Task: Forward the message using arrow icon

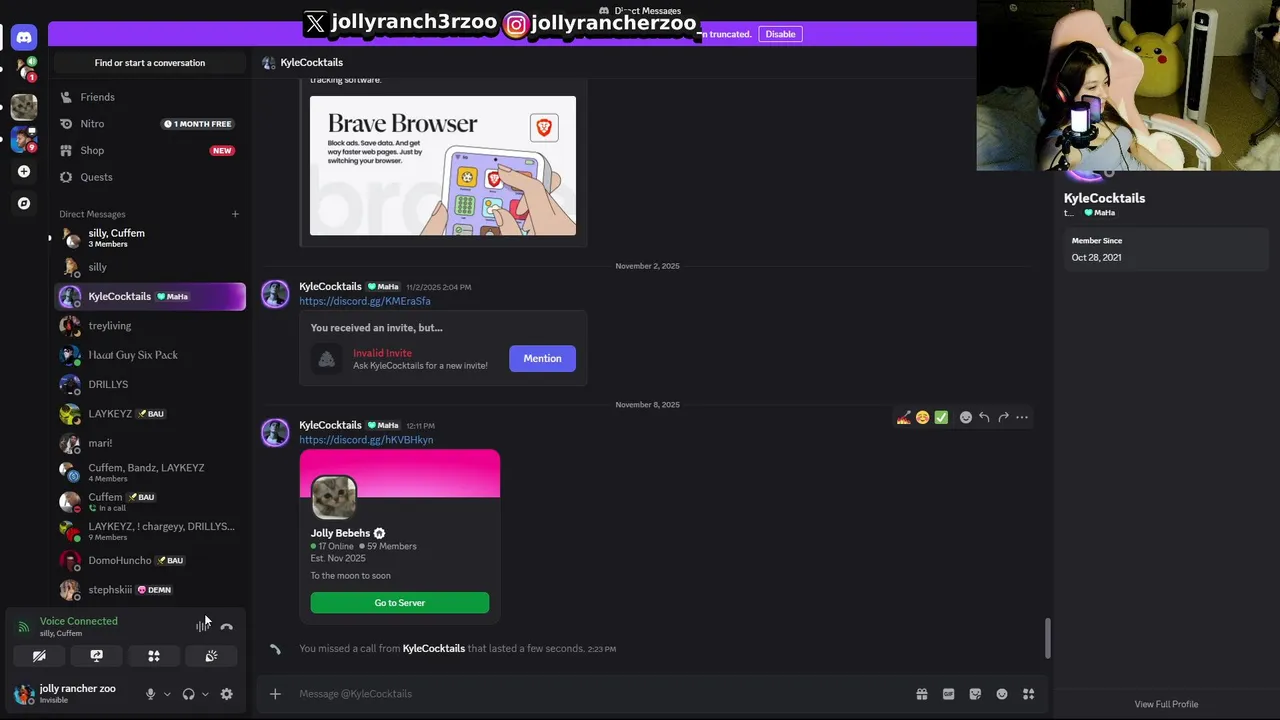Action: pos(1003,417)
